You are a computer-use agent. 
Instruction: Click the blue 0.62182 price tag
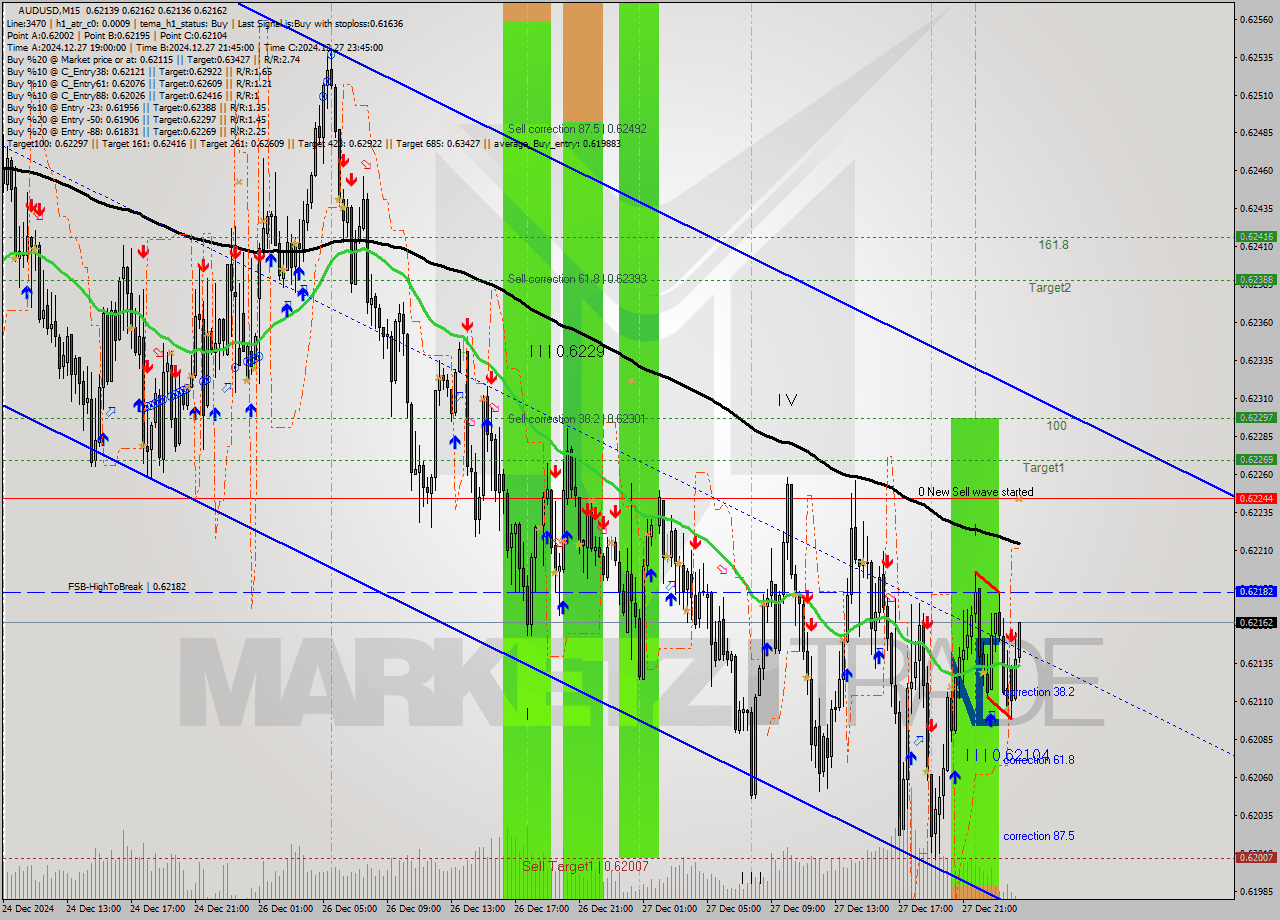[x=1256, y=592]
